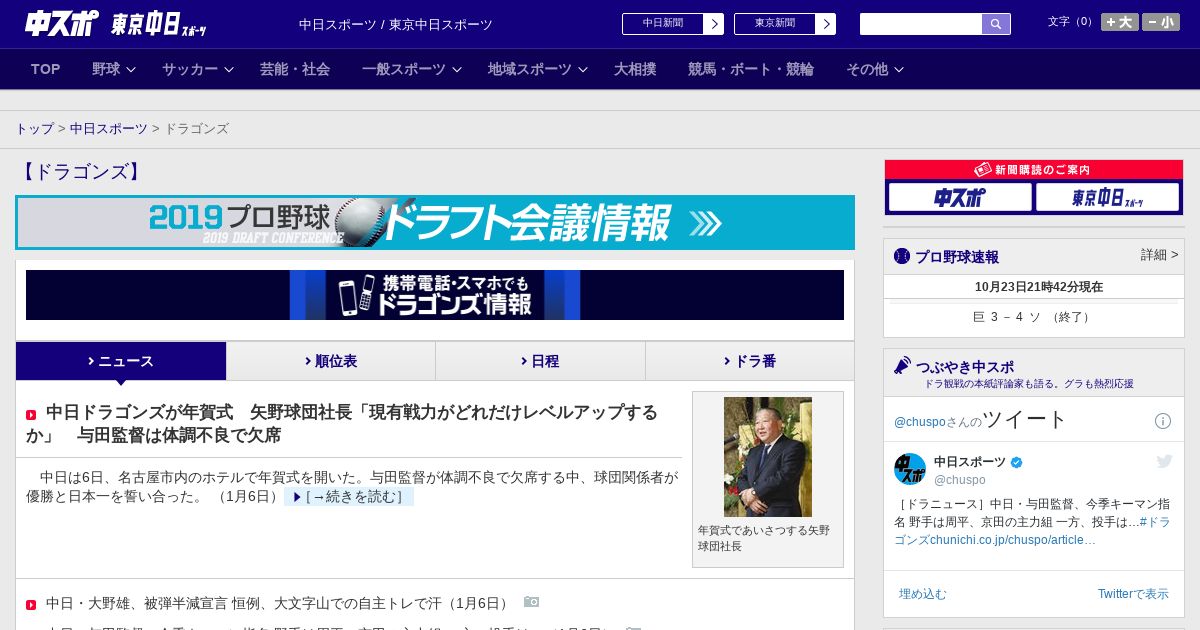The width and height of the screenshot is (1200, 630).
Task: Open mobile Dragons info banner
Action: pyautogui.click(x=435, y=295)
